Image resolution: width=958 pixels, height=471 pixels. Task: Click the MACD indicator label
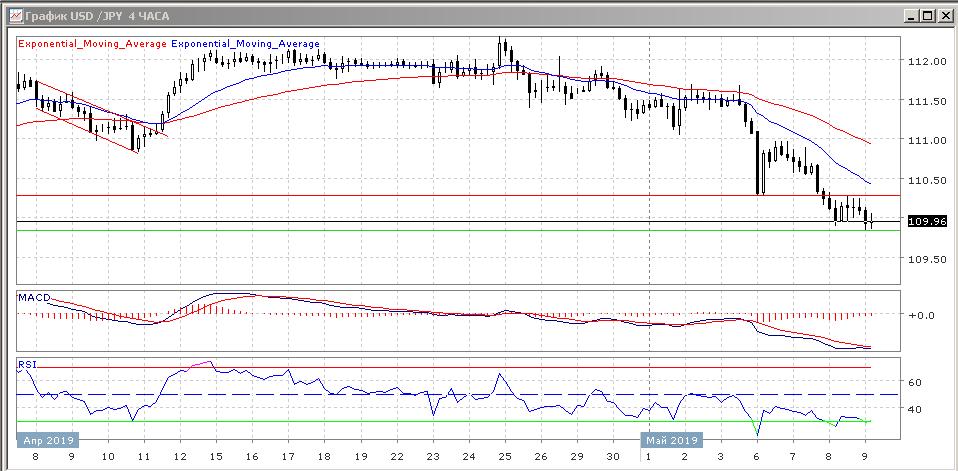point(34,297)
